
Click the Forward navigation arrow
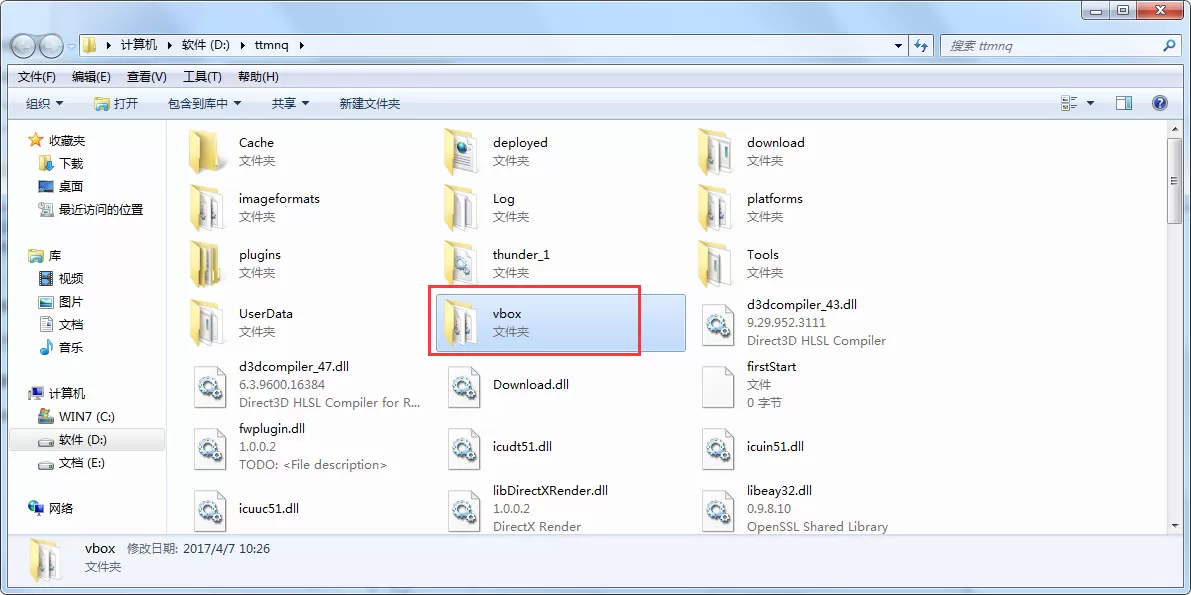50,45
